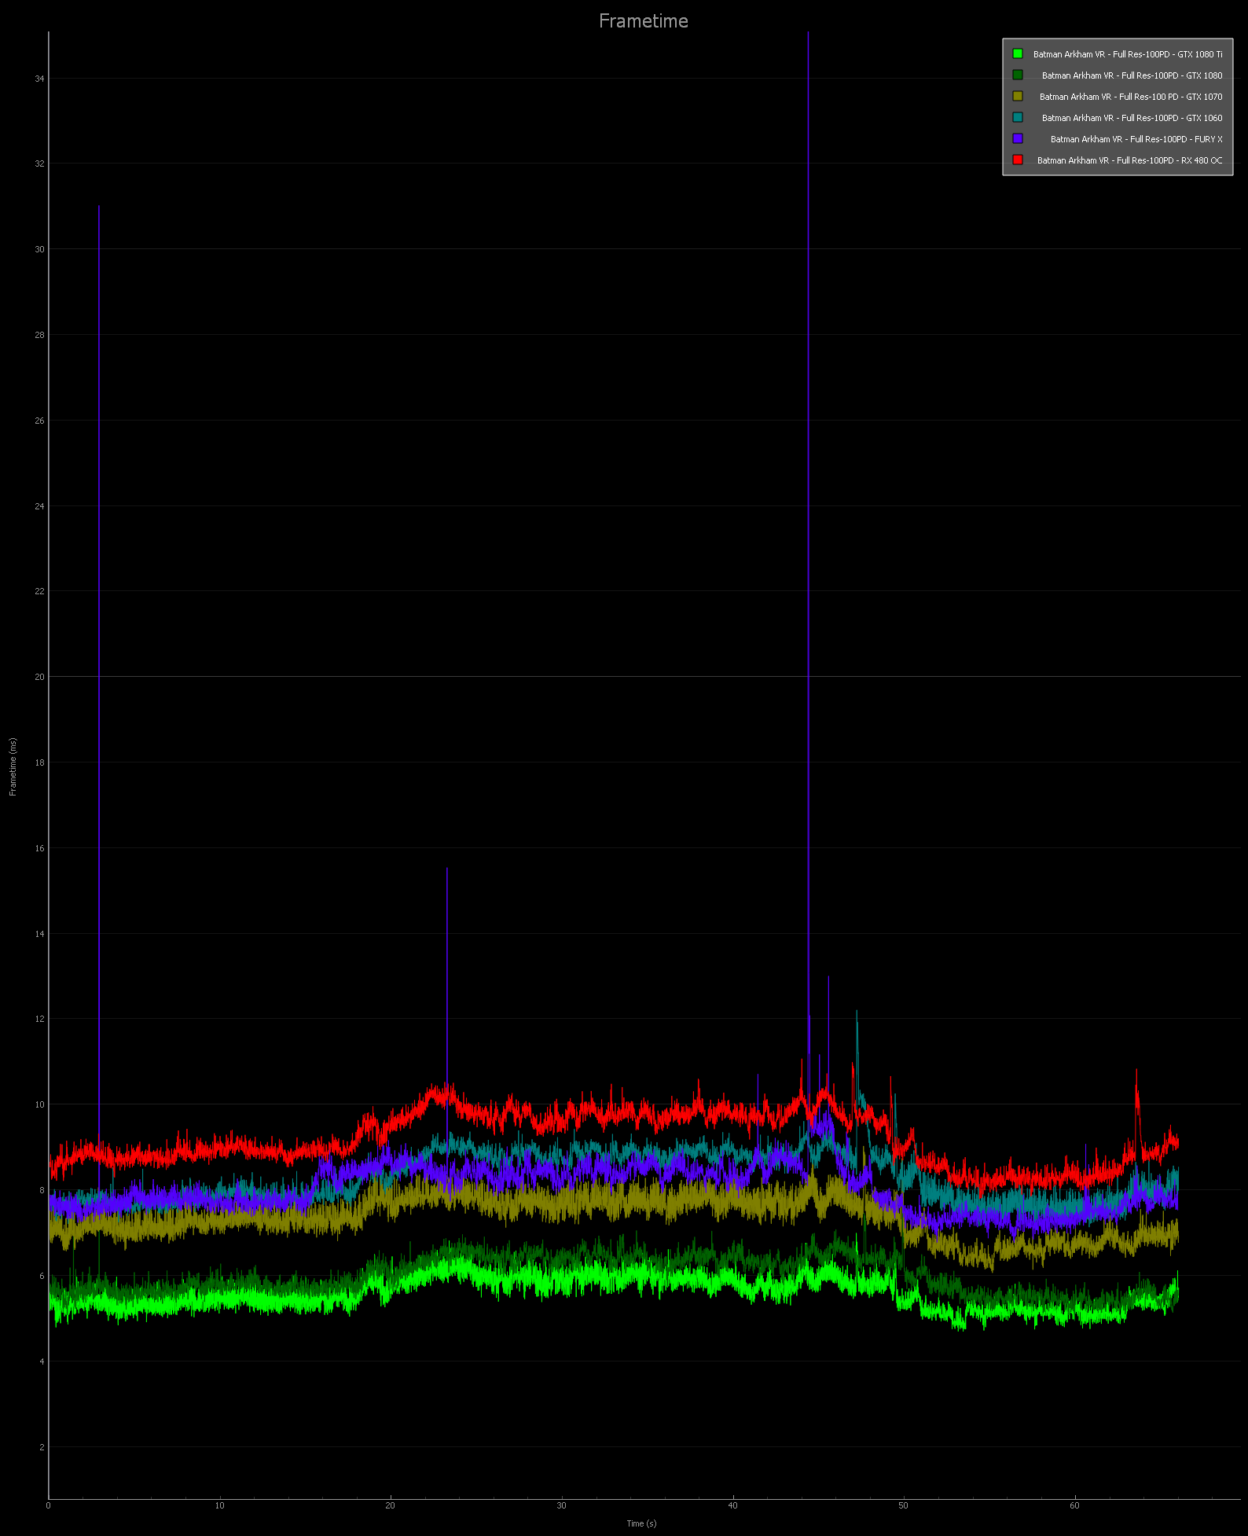Screen dimensions: 1248x1536
Task: Click the Time (s) axis label
Action: point(641,1524)
